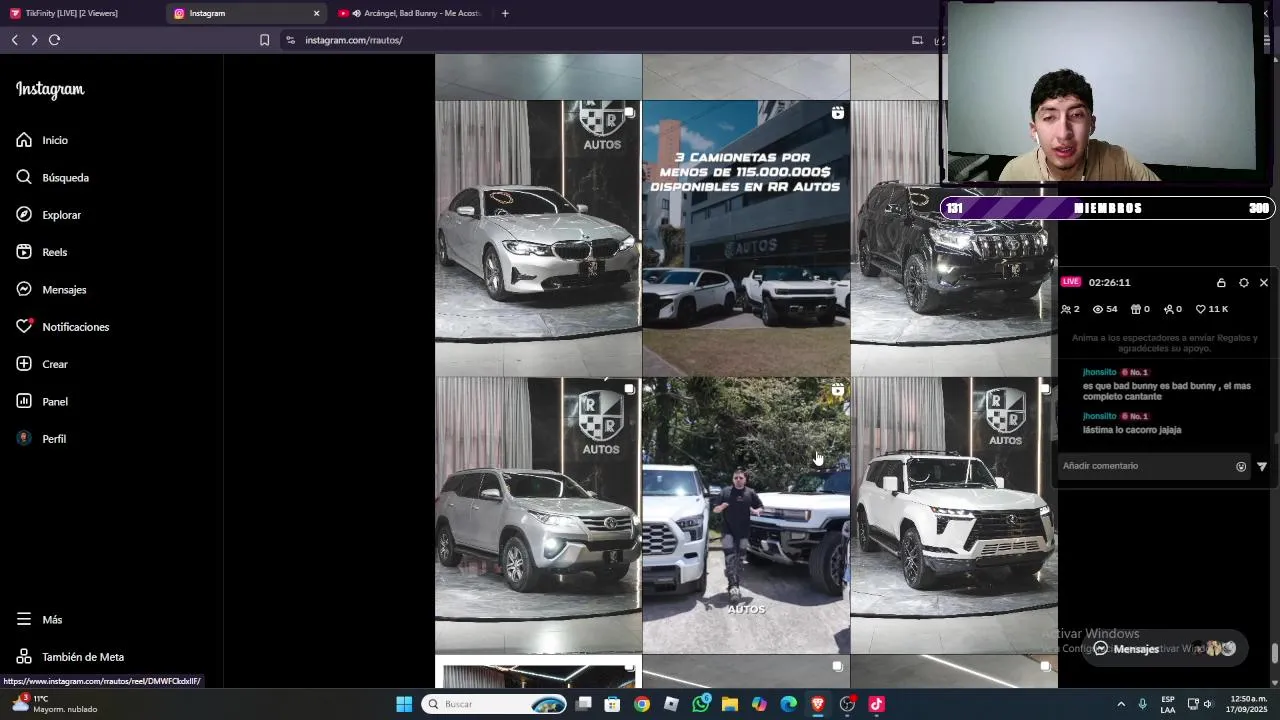Open the white Lexus SUV post
The image size is (1280, 720).
click(x=954, y=515)
